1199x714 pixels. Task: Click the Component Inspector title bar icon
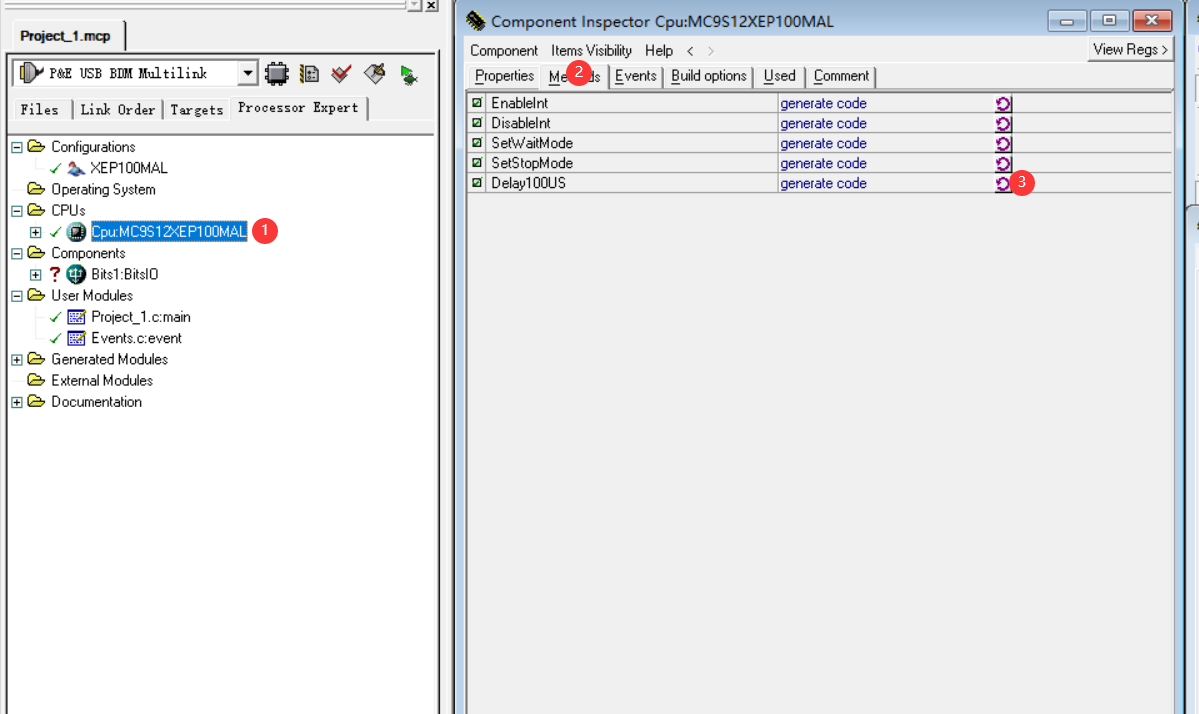click(476, 21)
